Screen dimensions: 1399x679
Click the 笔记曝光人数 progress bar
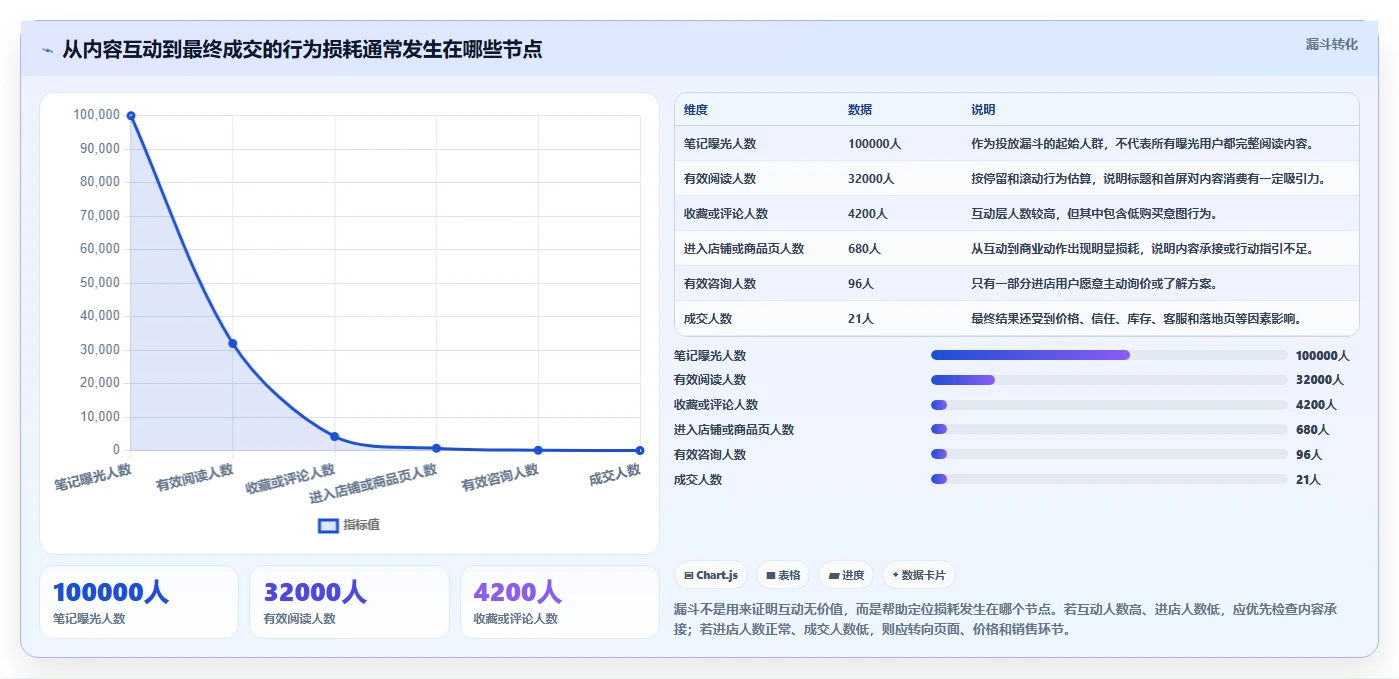click(x=1109, y=355)
